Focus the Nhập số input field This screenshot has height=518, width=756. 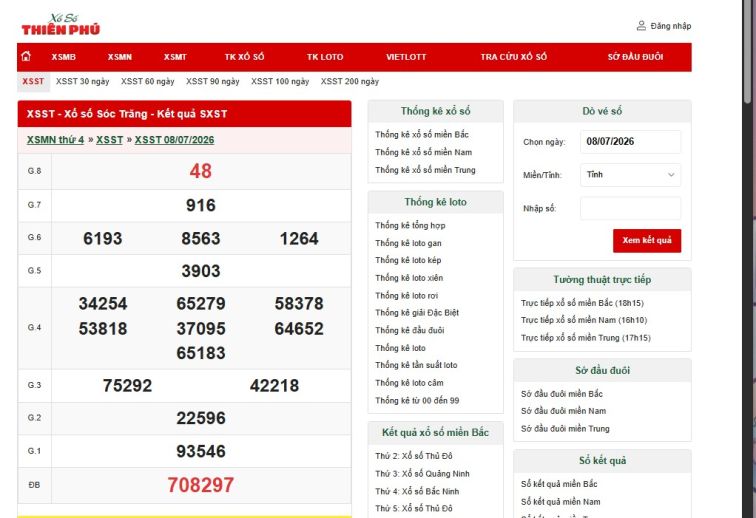coord(631,208)
